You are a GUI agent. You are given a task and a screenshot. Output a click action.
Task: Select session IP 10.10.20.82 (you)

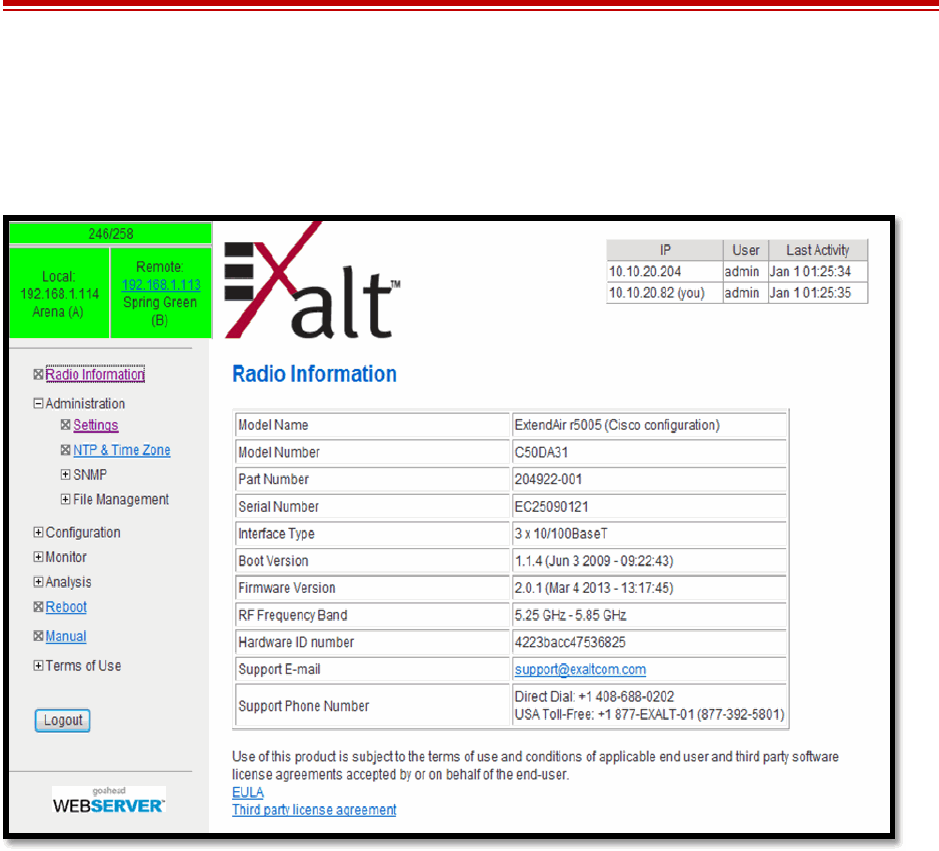coord(658,293)
